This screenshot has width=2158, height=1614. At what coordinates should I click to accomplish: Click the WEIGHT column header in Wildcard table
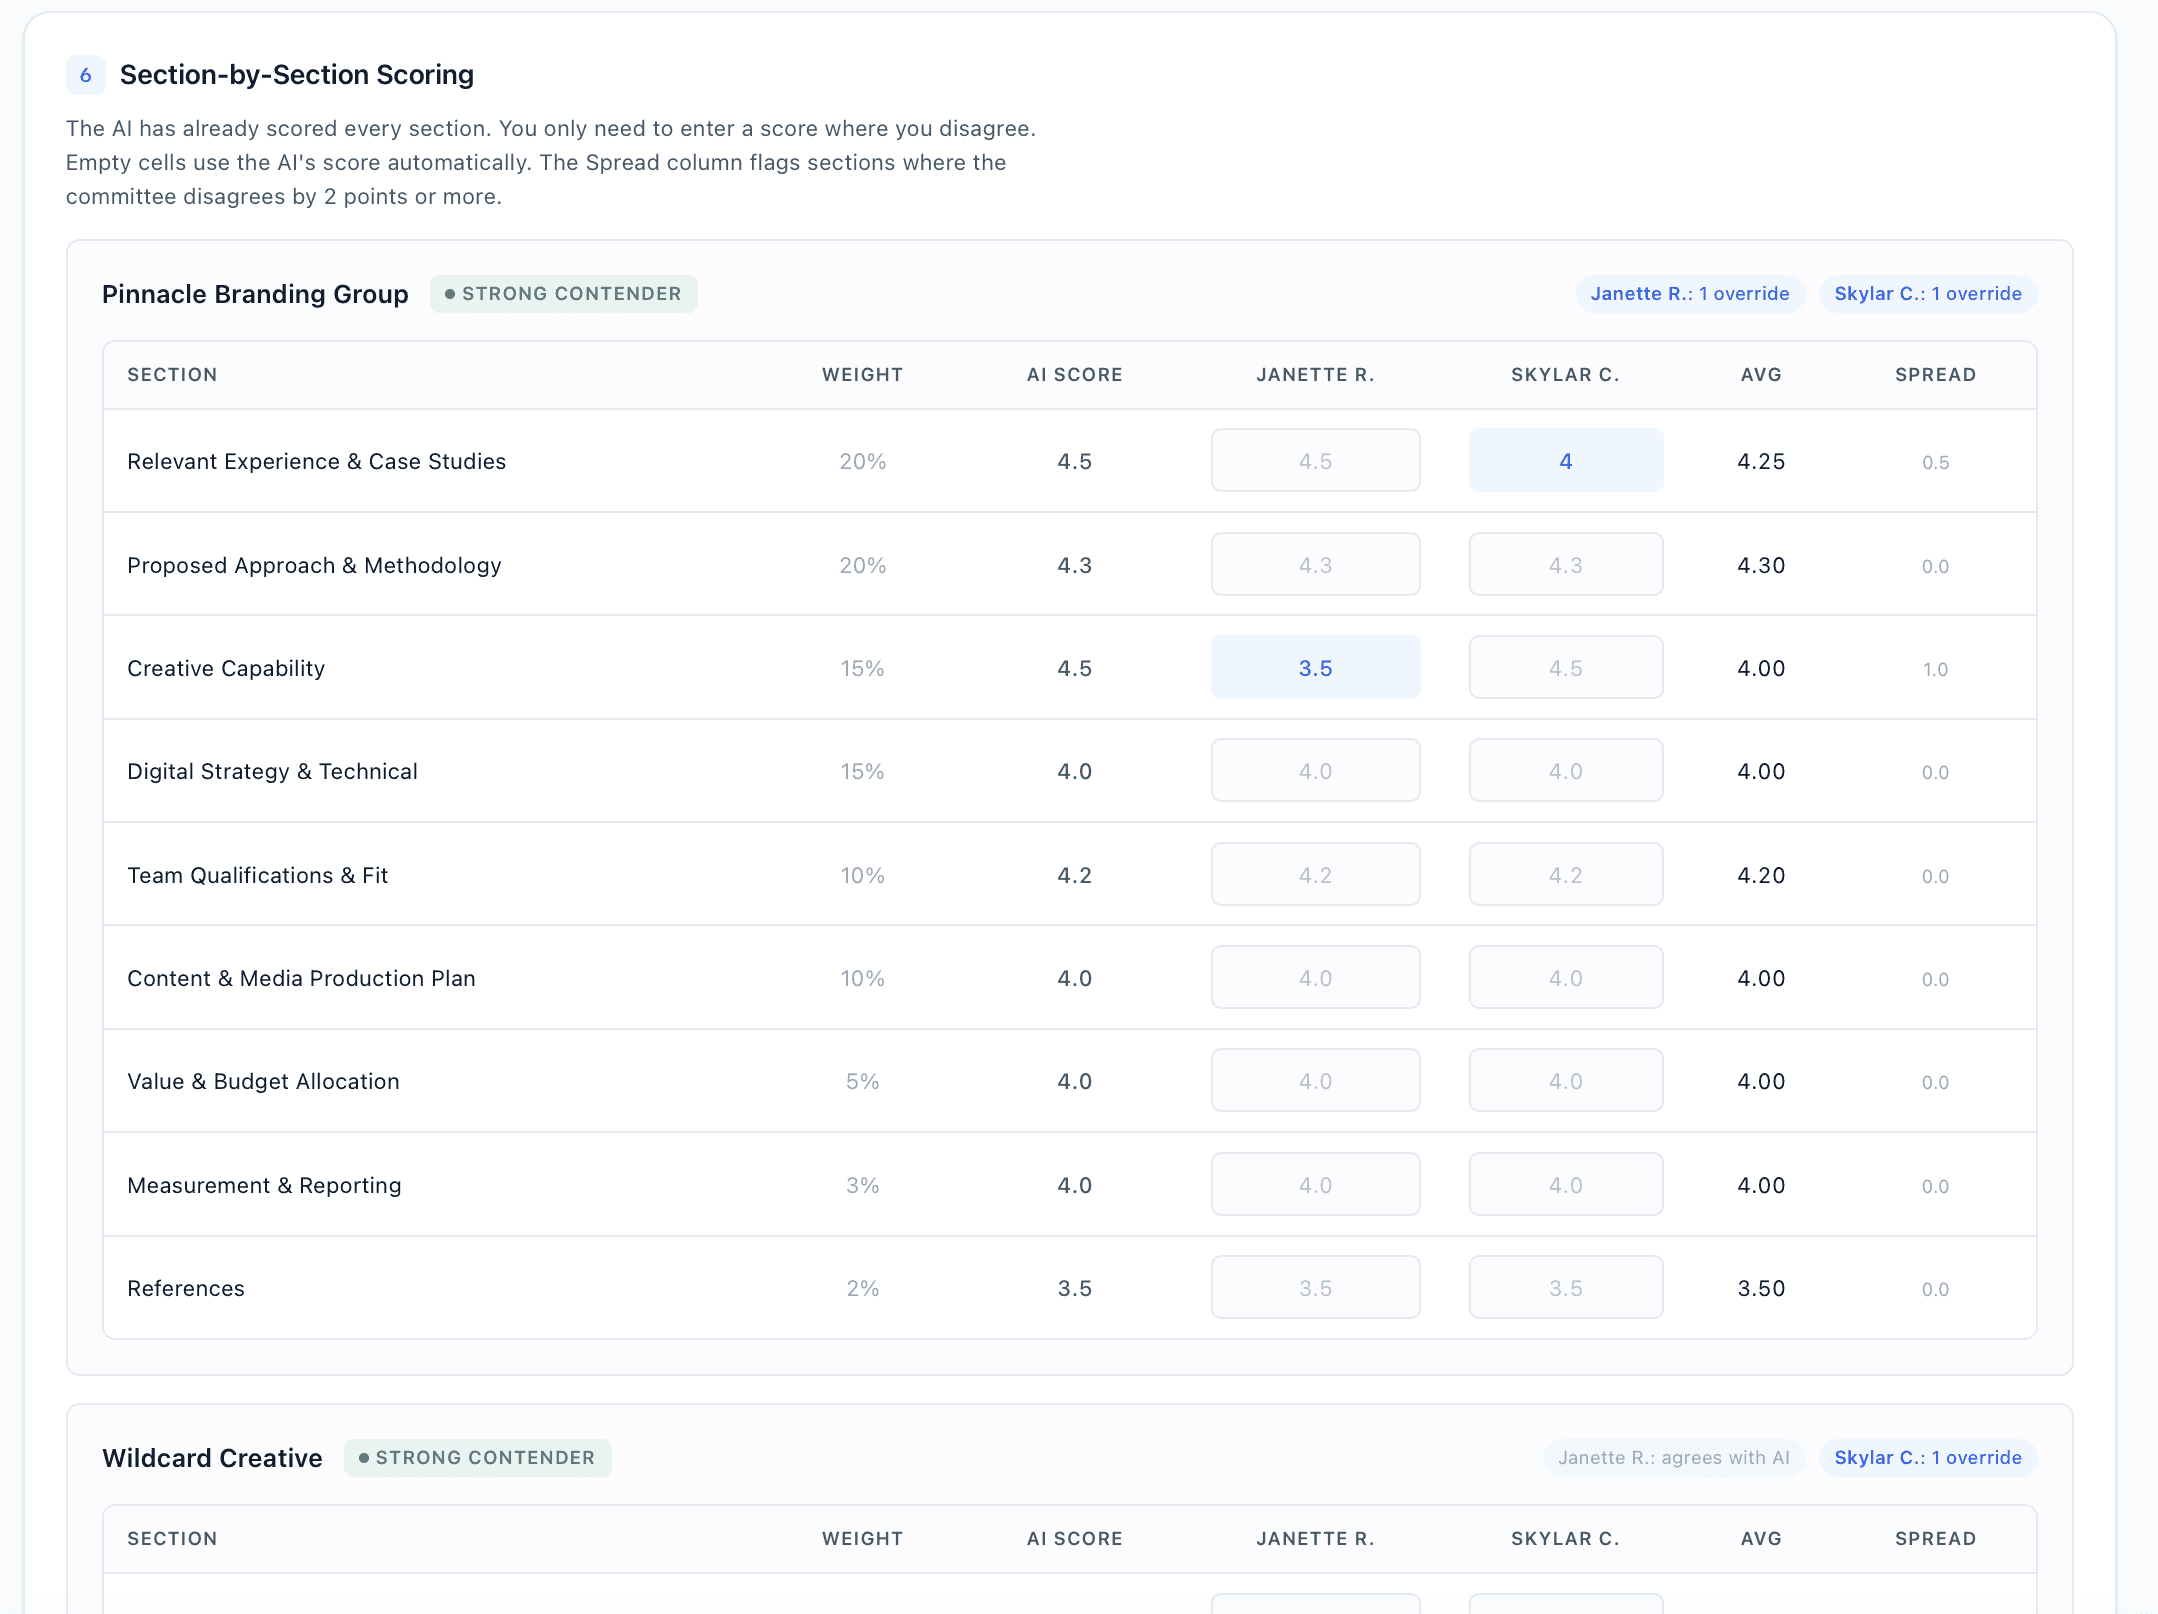[862, 1539]
